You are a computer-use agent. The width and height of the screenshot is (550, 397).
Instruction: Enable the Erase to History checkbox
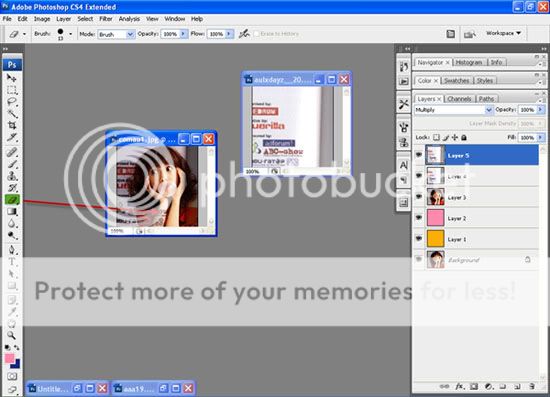(x=256, y=34)
